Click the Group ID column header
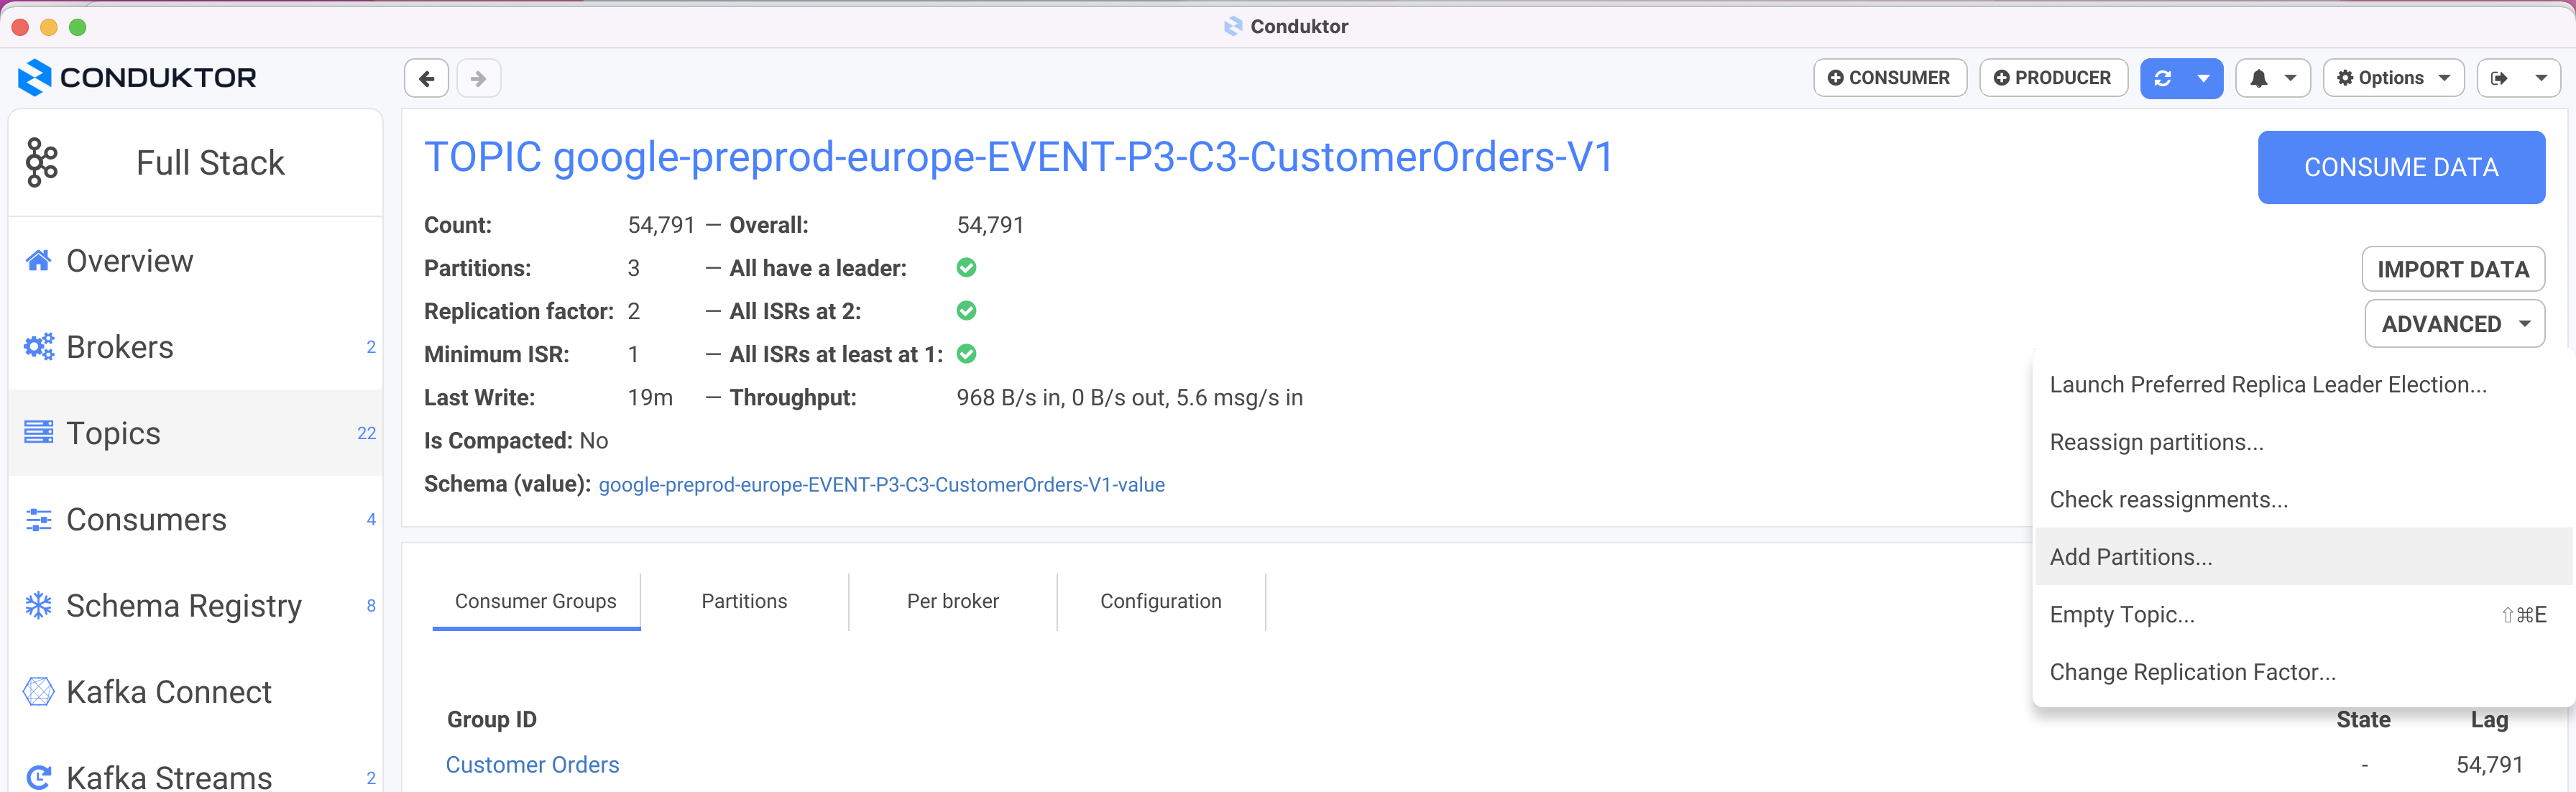This screenshot has height=792, width=2576. coord(492,720)
